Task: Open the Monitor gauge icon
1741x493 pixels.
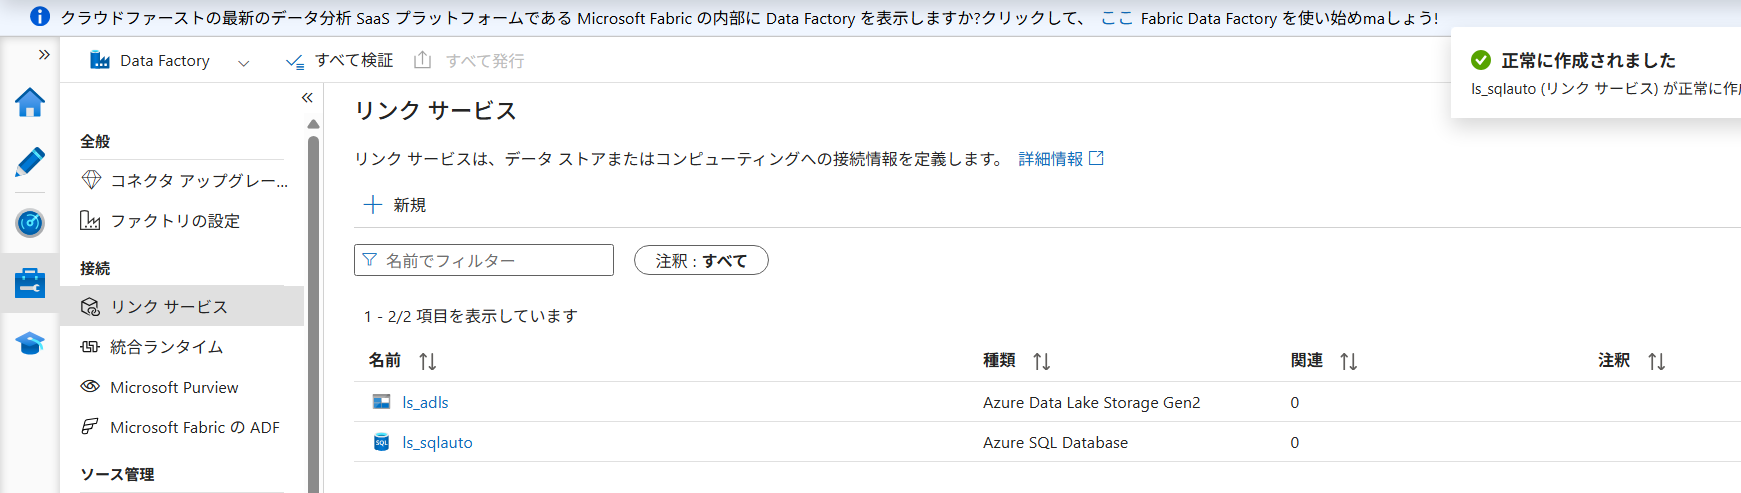Action: click(x=30, y=222)
